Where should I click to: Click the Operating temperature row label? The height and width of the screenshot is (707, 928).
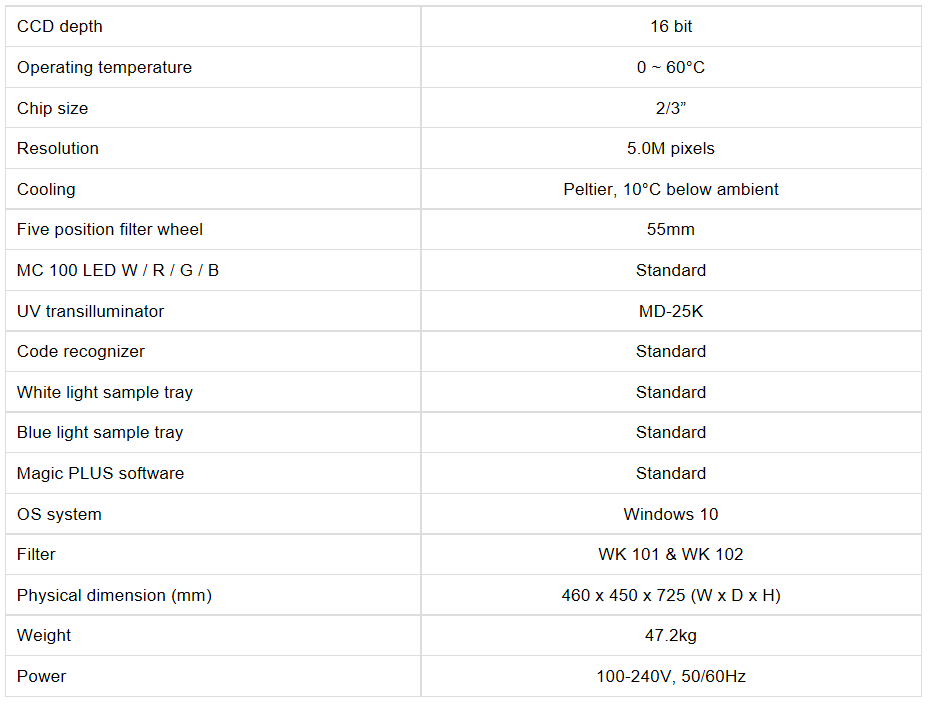[x=104, y=67]
